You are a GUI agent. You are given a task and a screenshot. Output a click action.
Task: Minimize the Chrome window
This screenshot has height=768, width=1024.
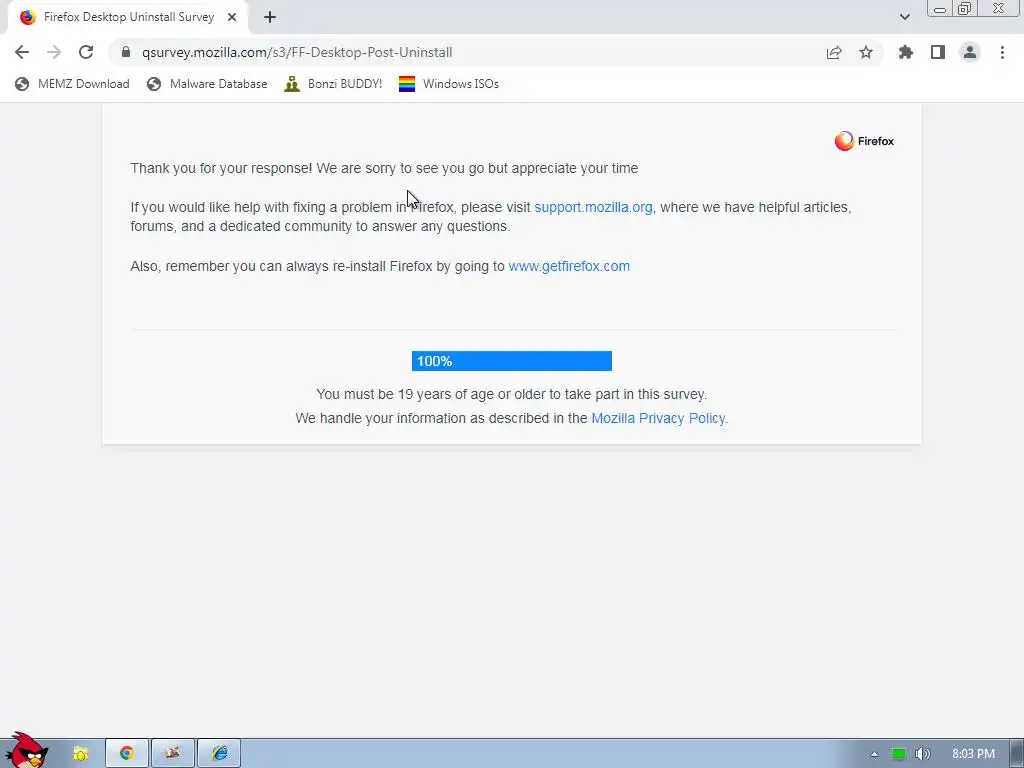pos(940,9)
